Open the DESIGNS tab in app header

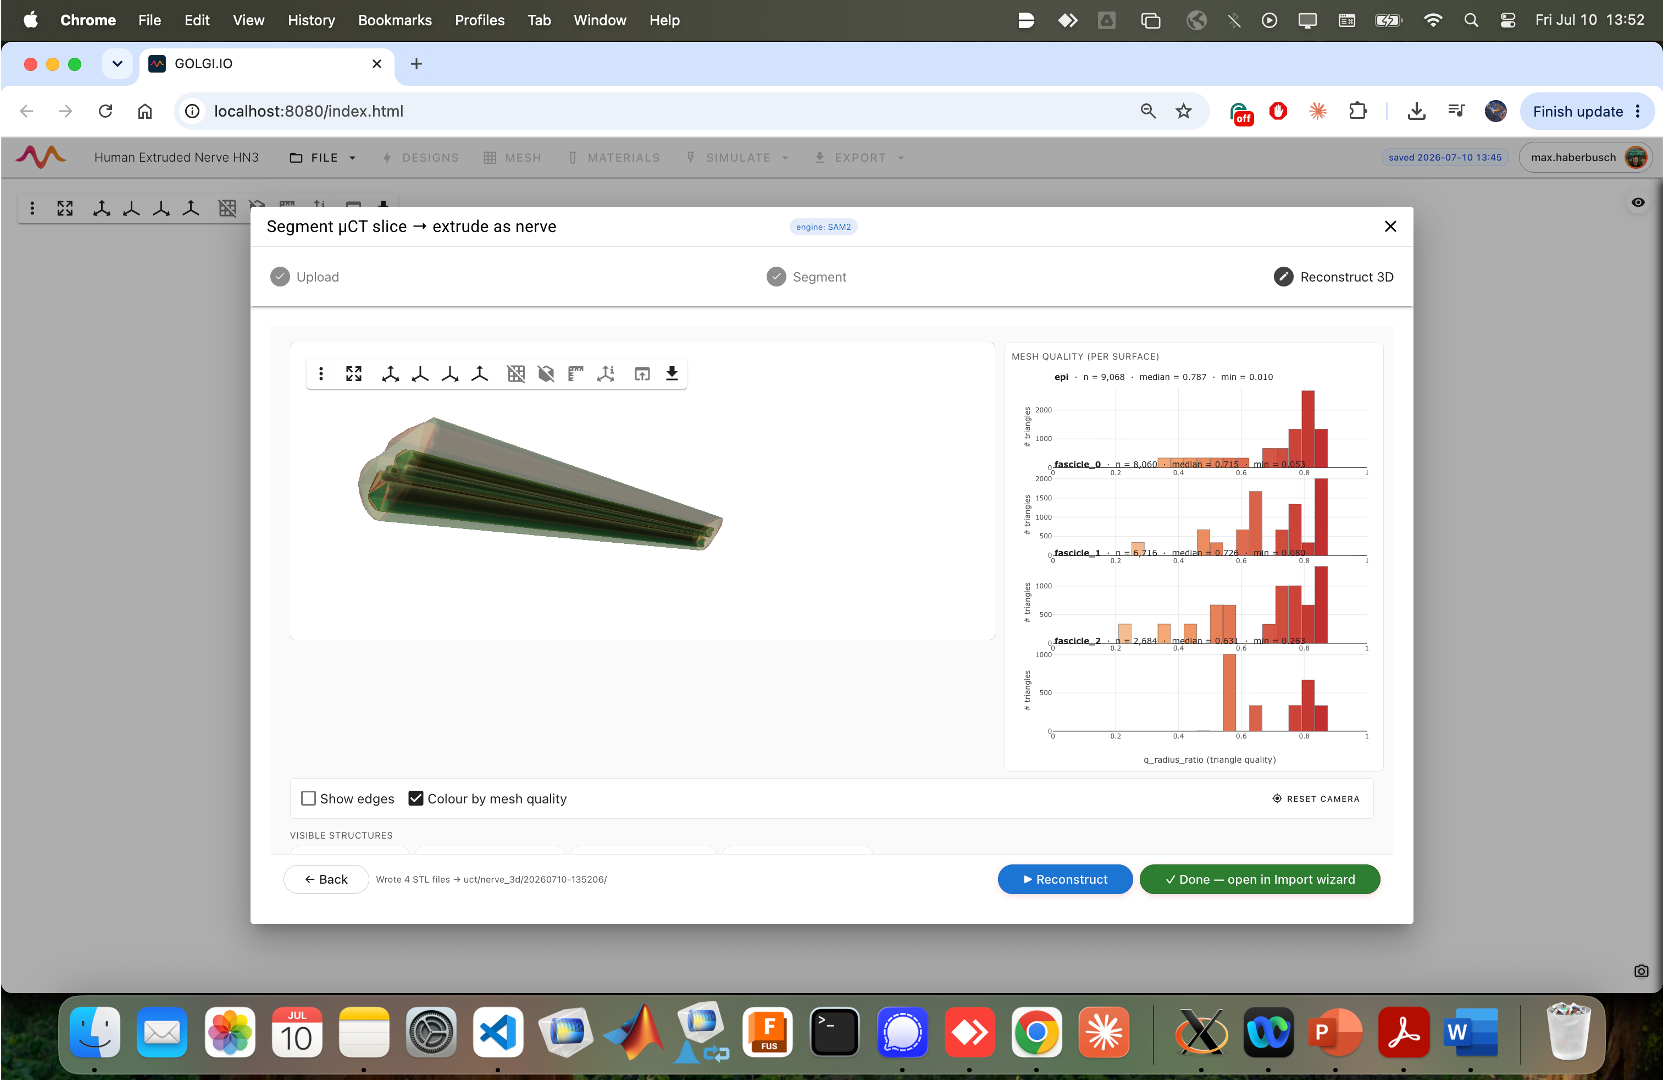click(x=421, y=158)
